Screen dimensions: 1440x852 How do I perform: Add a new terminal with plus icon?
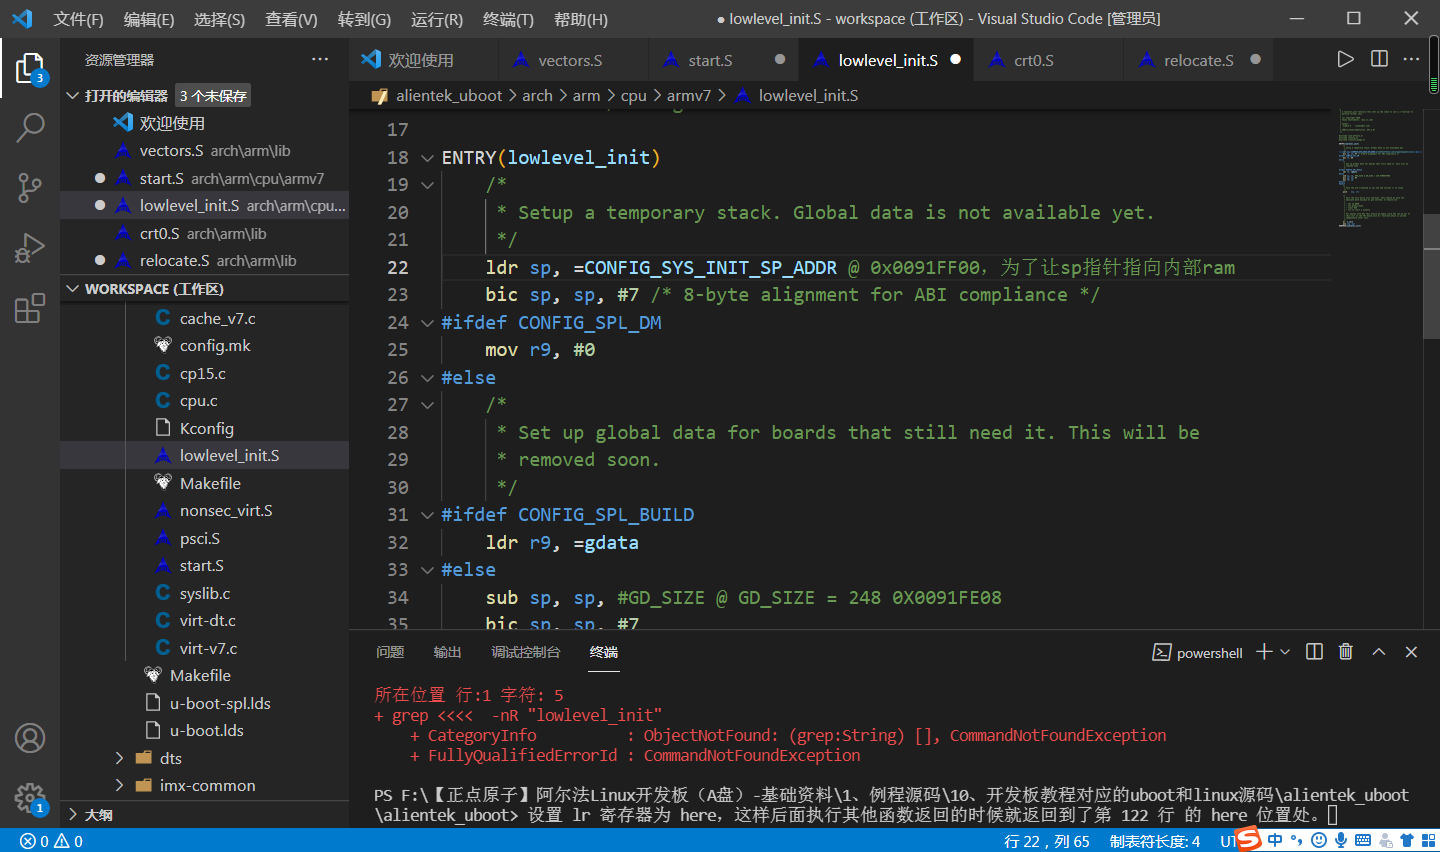(1264, 652)
